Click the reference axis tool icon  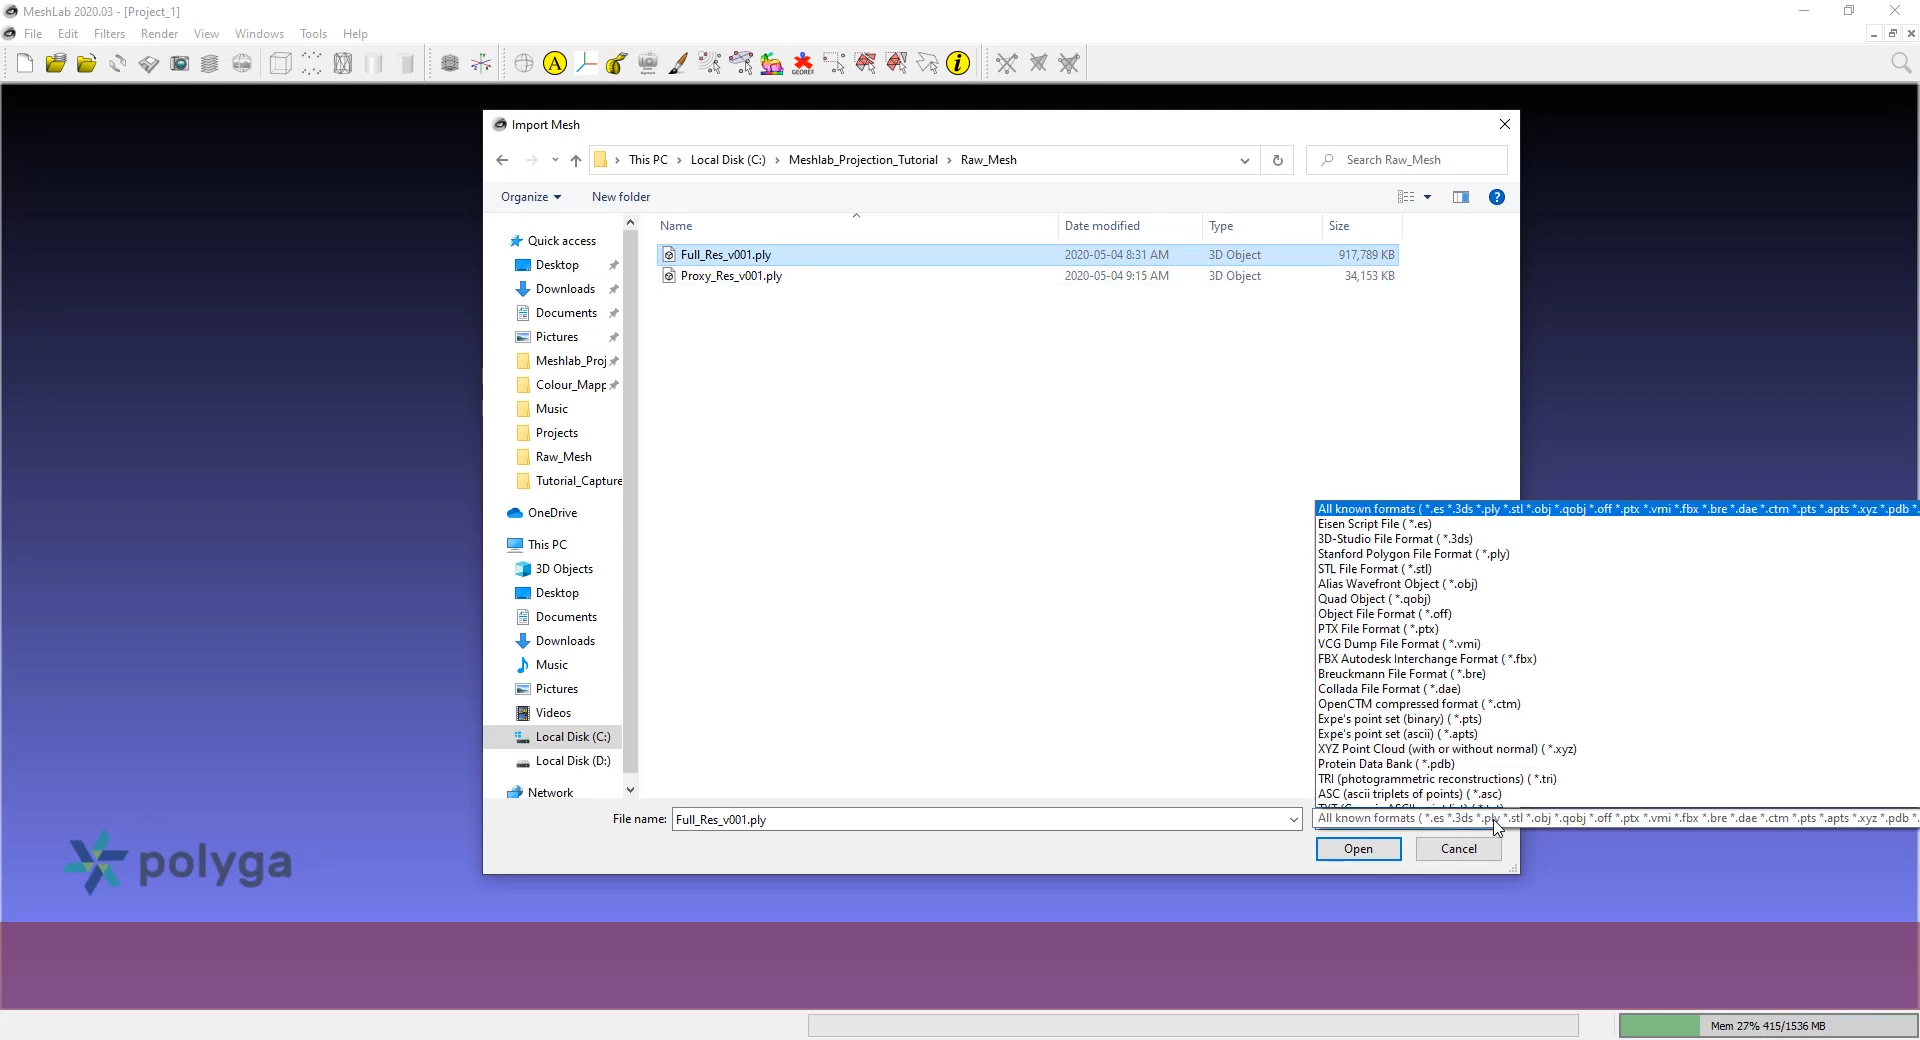(x=586, y=64)
